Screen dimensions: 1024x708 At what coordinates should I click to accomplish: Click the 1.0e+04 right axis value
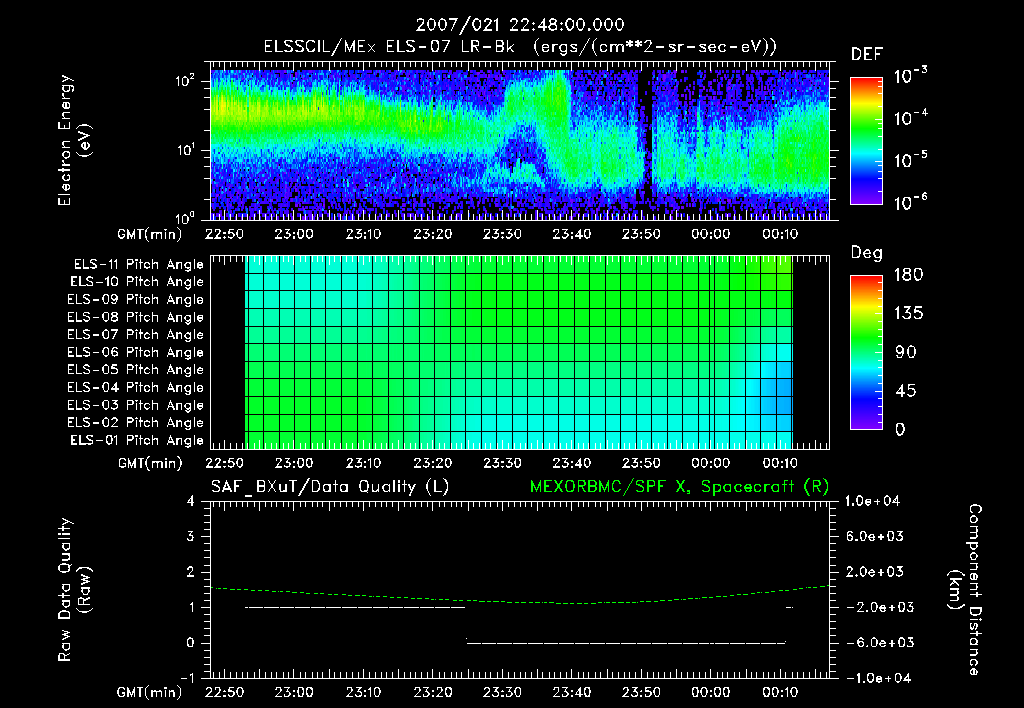872,501
